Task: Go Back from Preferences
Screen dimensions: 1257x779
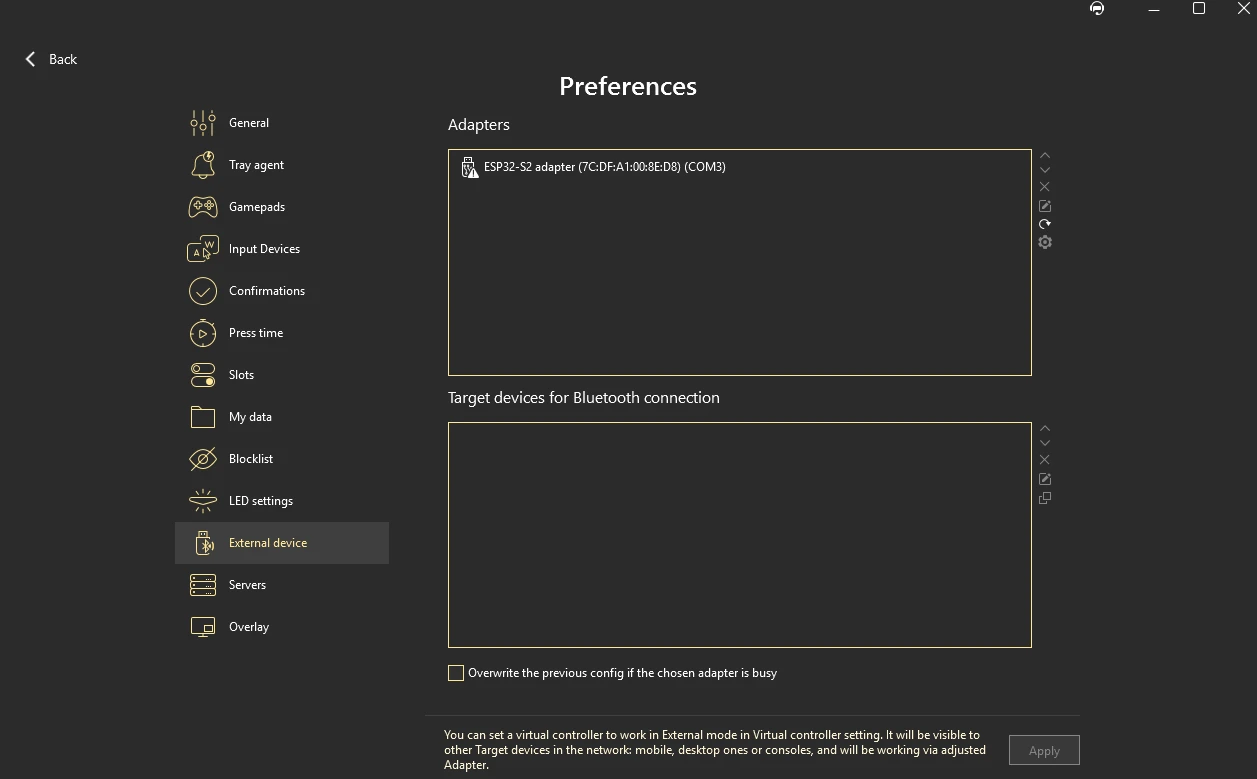Action: [x=51, y=59]
